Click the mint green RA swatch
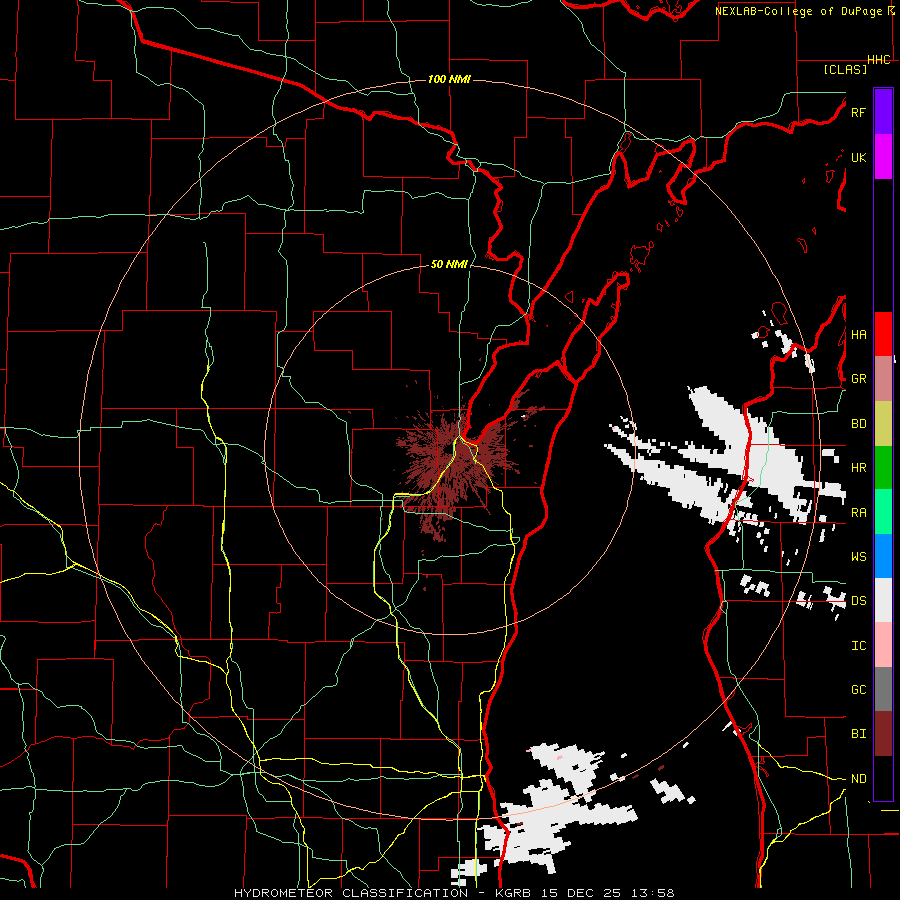The image size is (900, 900). tap(883, 512)
